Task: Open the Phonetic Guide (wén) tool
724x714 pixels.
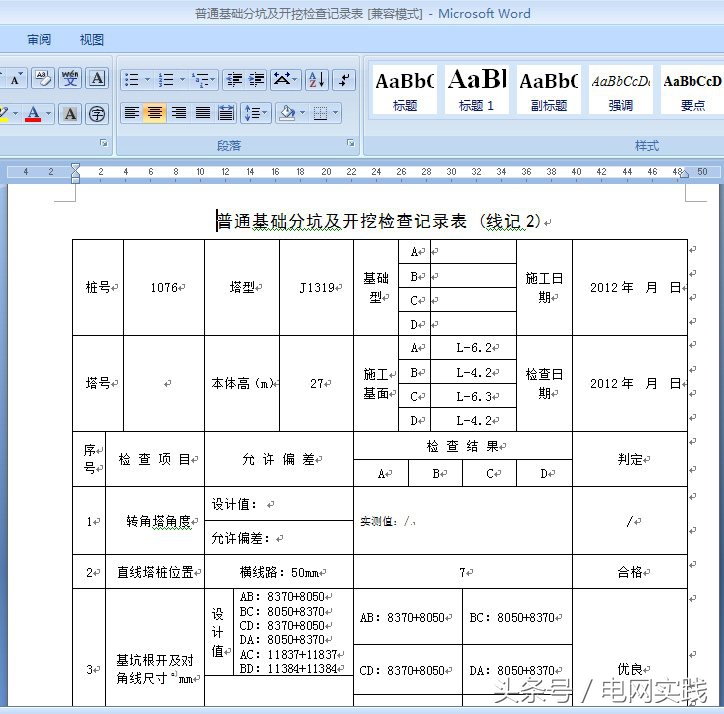Action: pos(70,79)
